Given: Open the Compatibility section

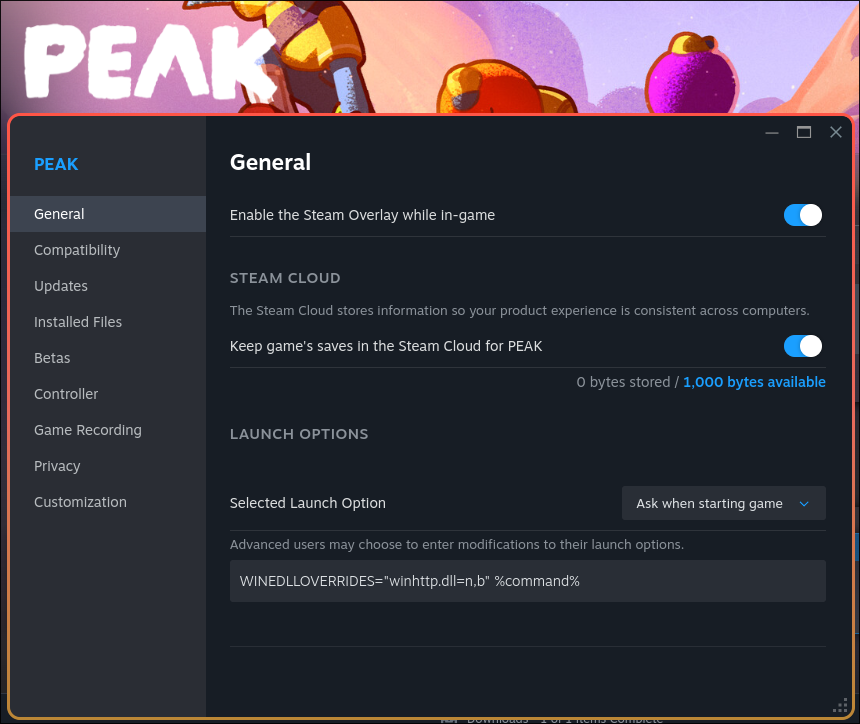Looking at the screenshot, I should [x=77, y=250].
